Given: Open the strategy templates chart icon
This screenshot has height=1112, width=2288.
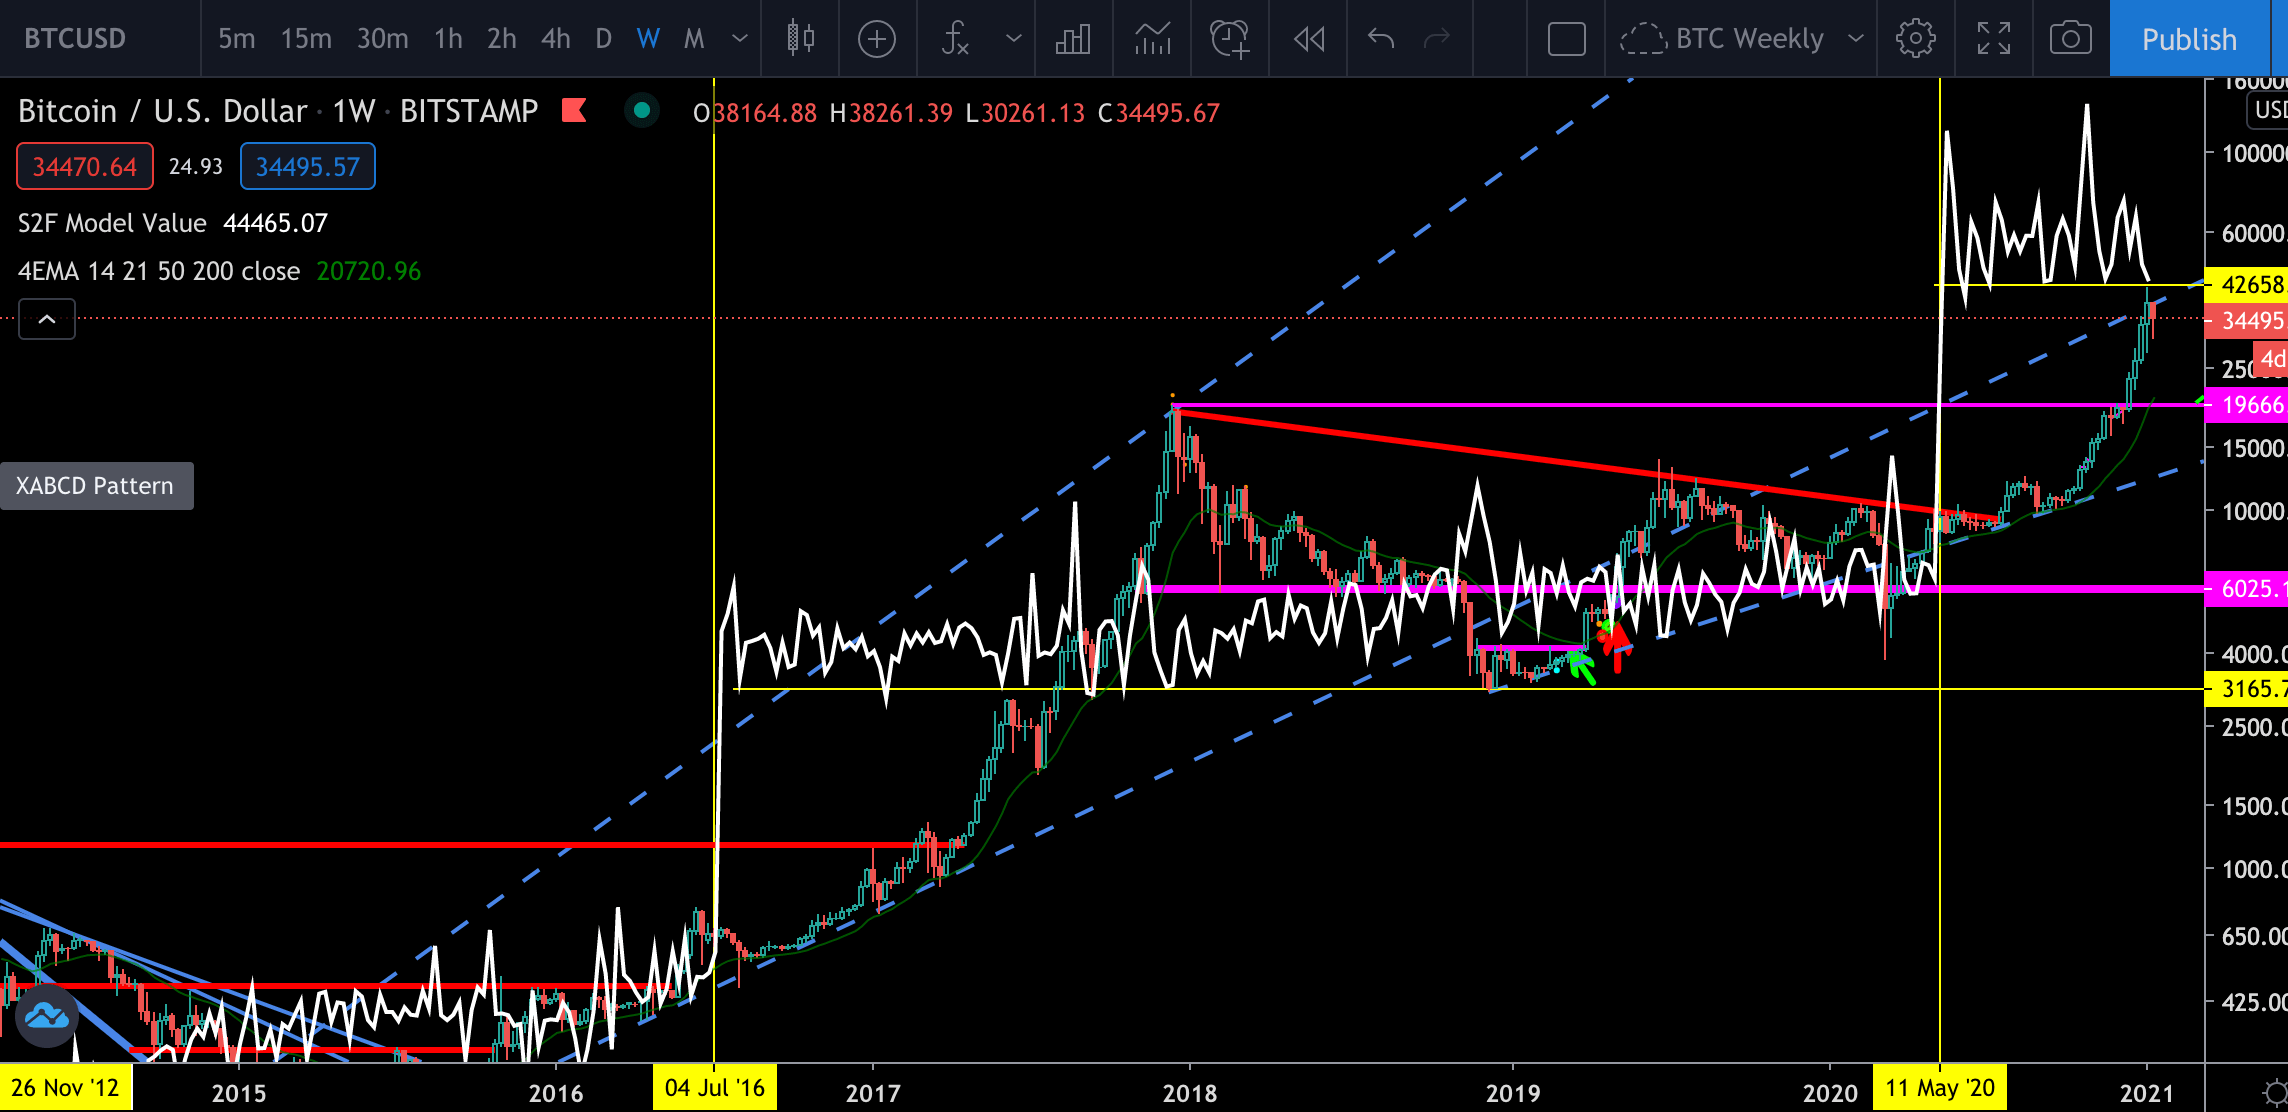Looking at the screenshot, I should coord(1152,39).
